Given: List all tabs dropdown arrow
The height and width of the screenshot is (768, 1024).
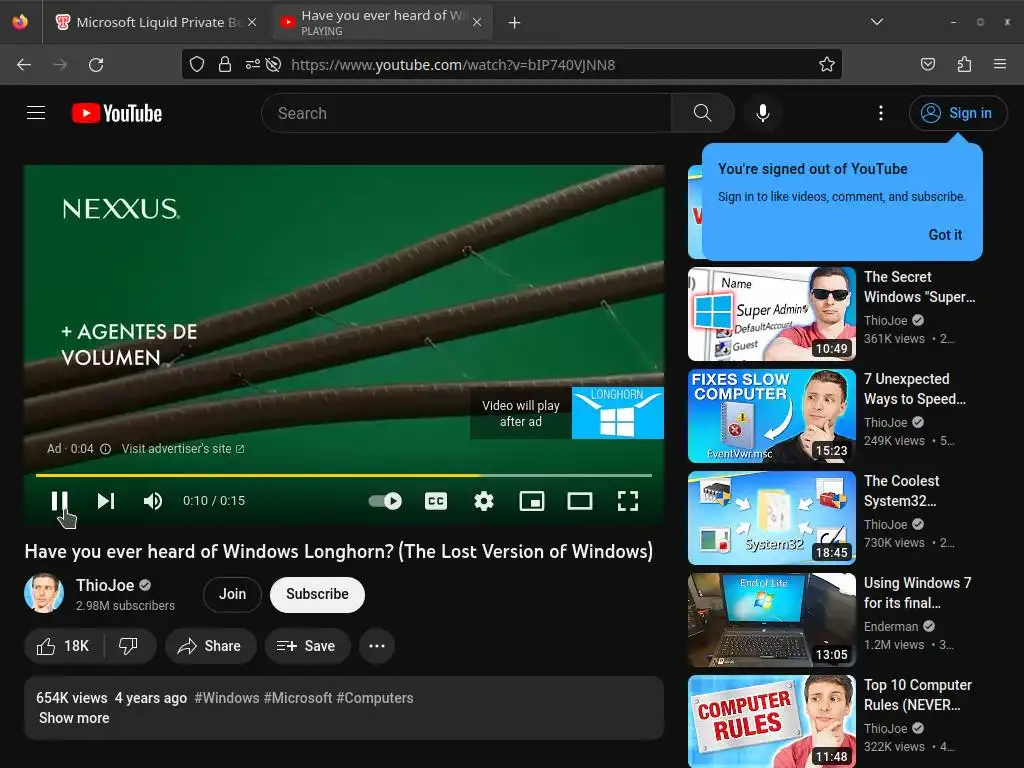Looking at the screenshot, I should (x=876, y=22).
